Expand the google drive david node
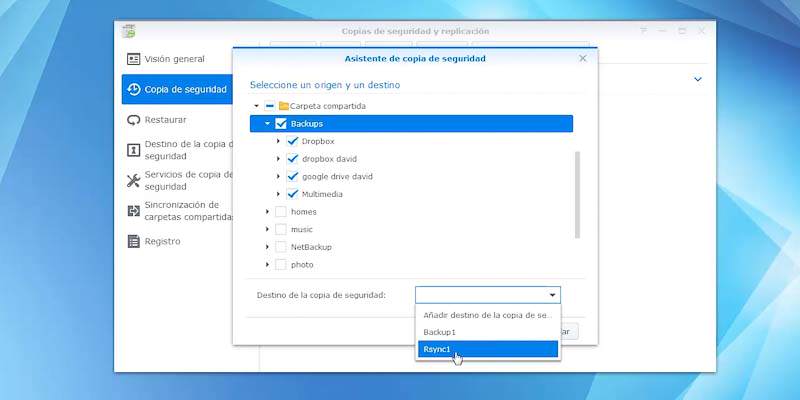Screen dimensions: 800x400 [279, 177]
